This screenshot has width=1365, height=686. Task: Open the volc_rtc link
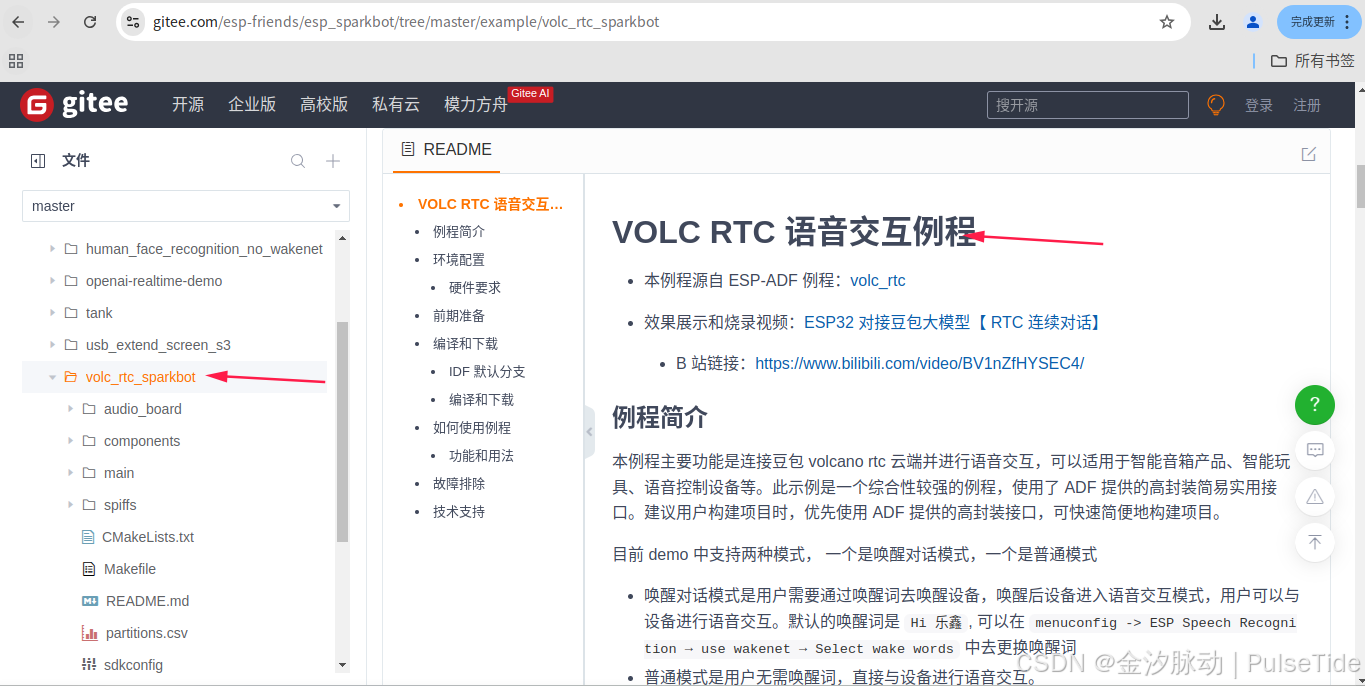[x=878, y=281]
